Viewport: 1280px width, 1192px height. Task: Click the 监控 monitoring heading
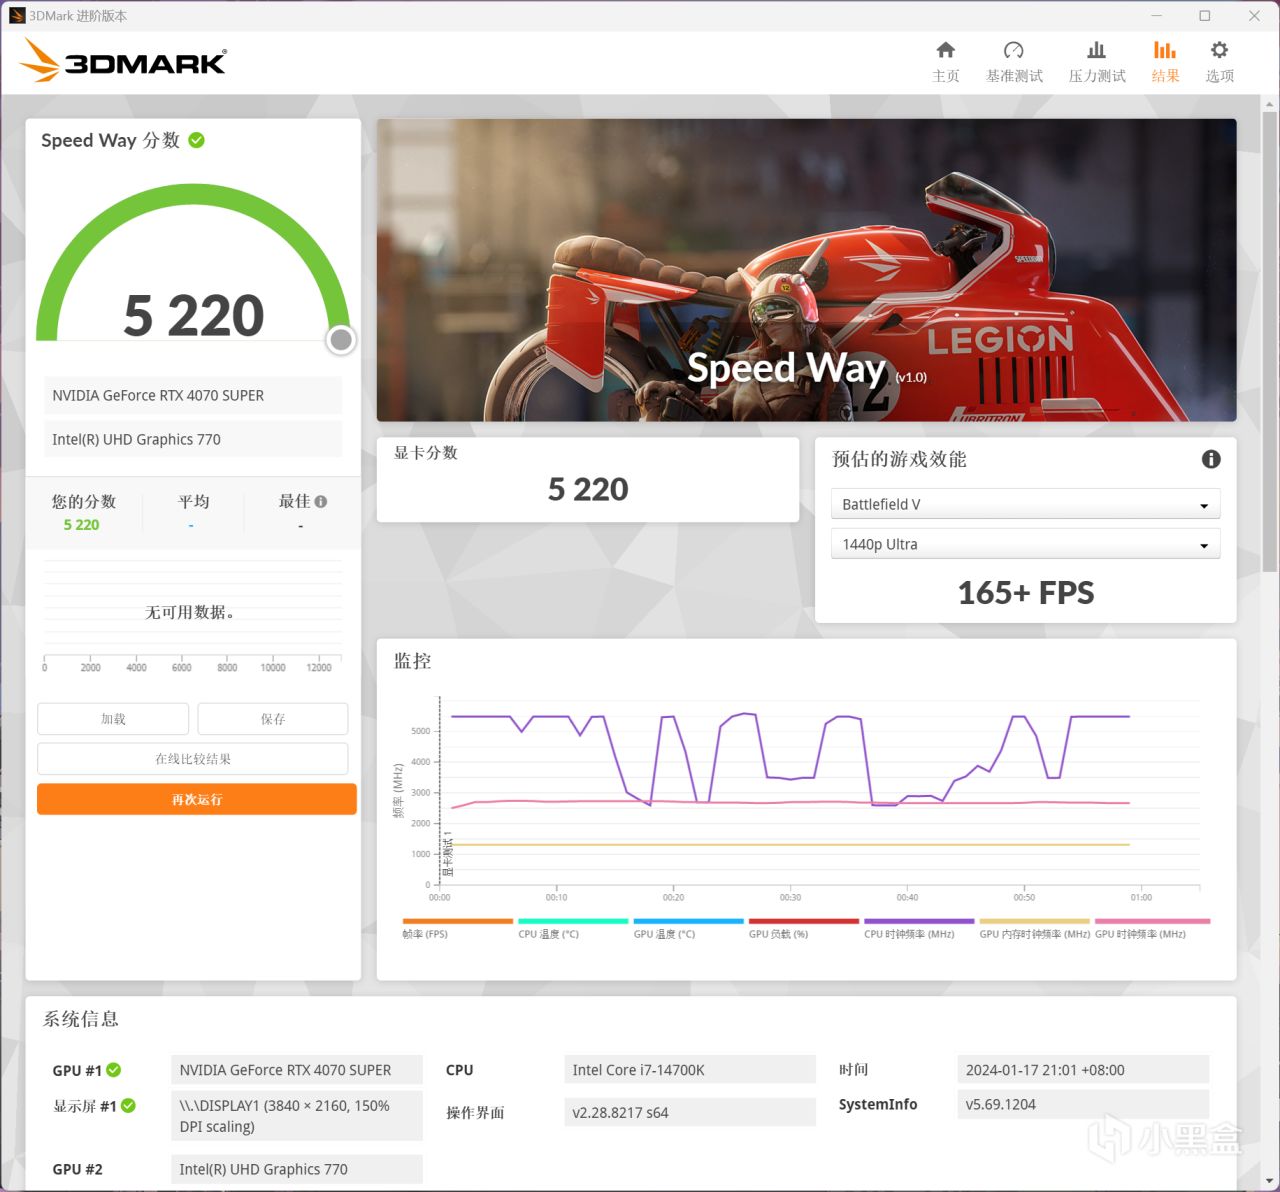(x=413, y=661)
